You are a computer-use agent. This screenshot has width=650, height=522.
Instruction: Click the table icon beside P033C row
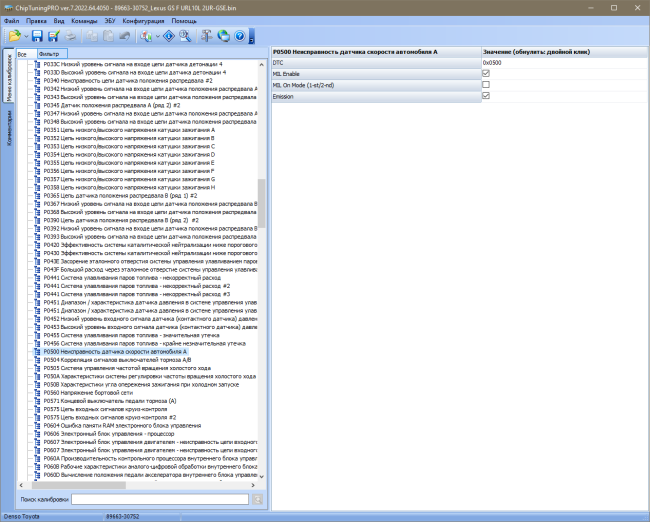coord(37,64)
